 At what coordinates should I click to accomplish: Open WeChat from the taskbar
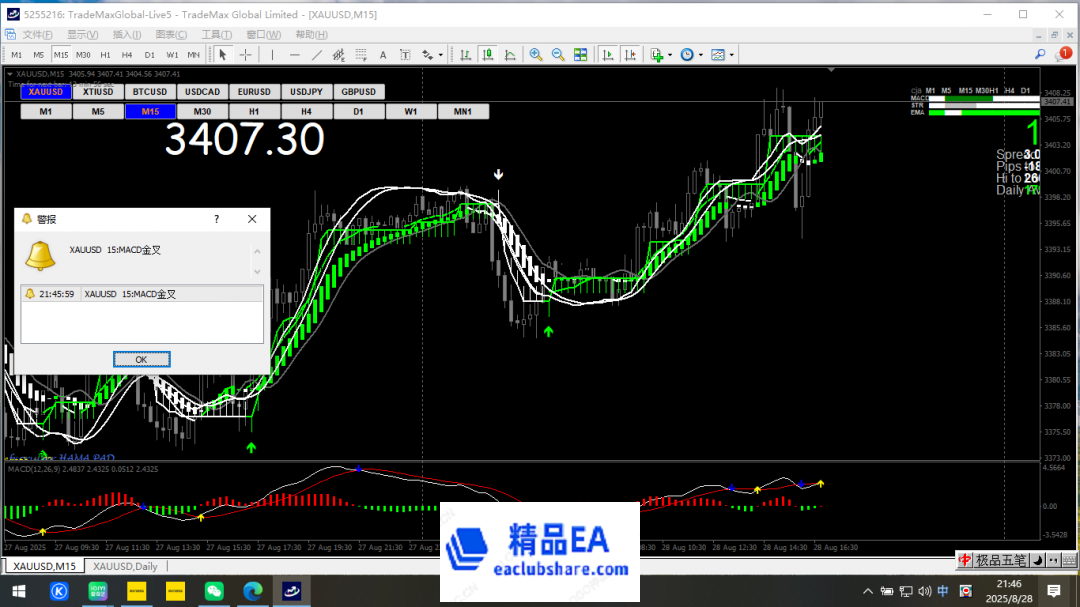[214, 591]
